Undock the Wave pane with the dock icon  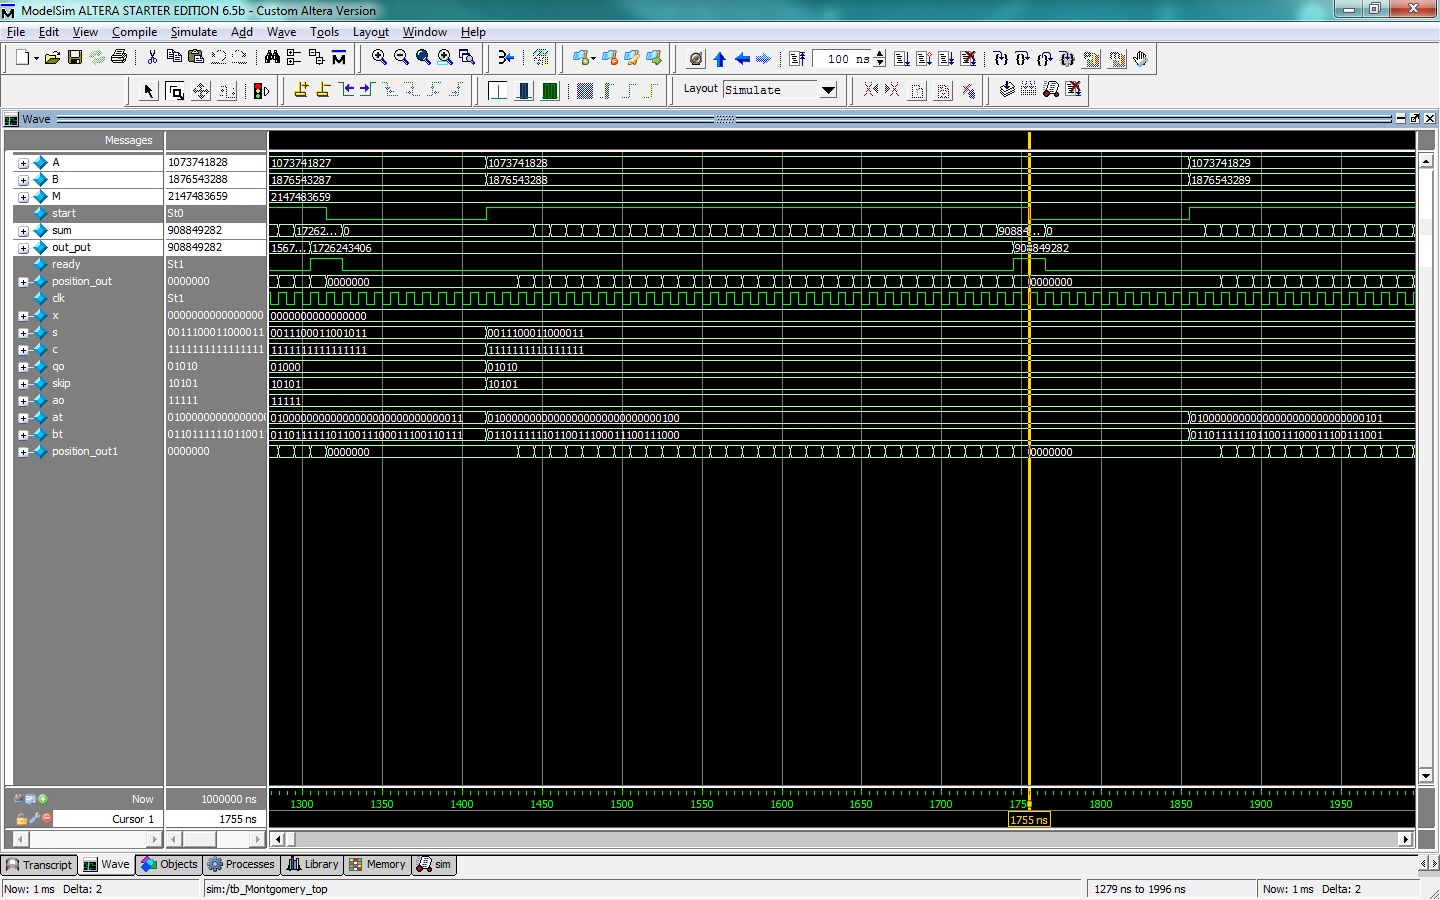pos(1415,118)
